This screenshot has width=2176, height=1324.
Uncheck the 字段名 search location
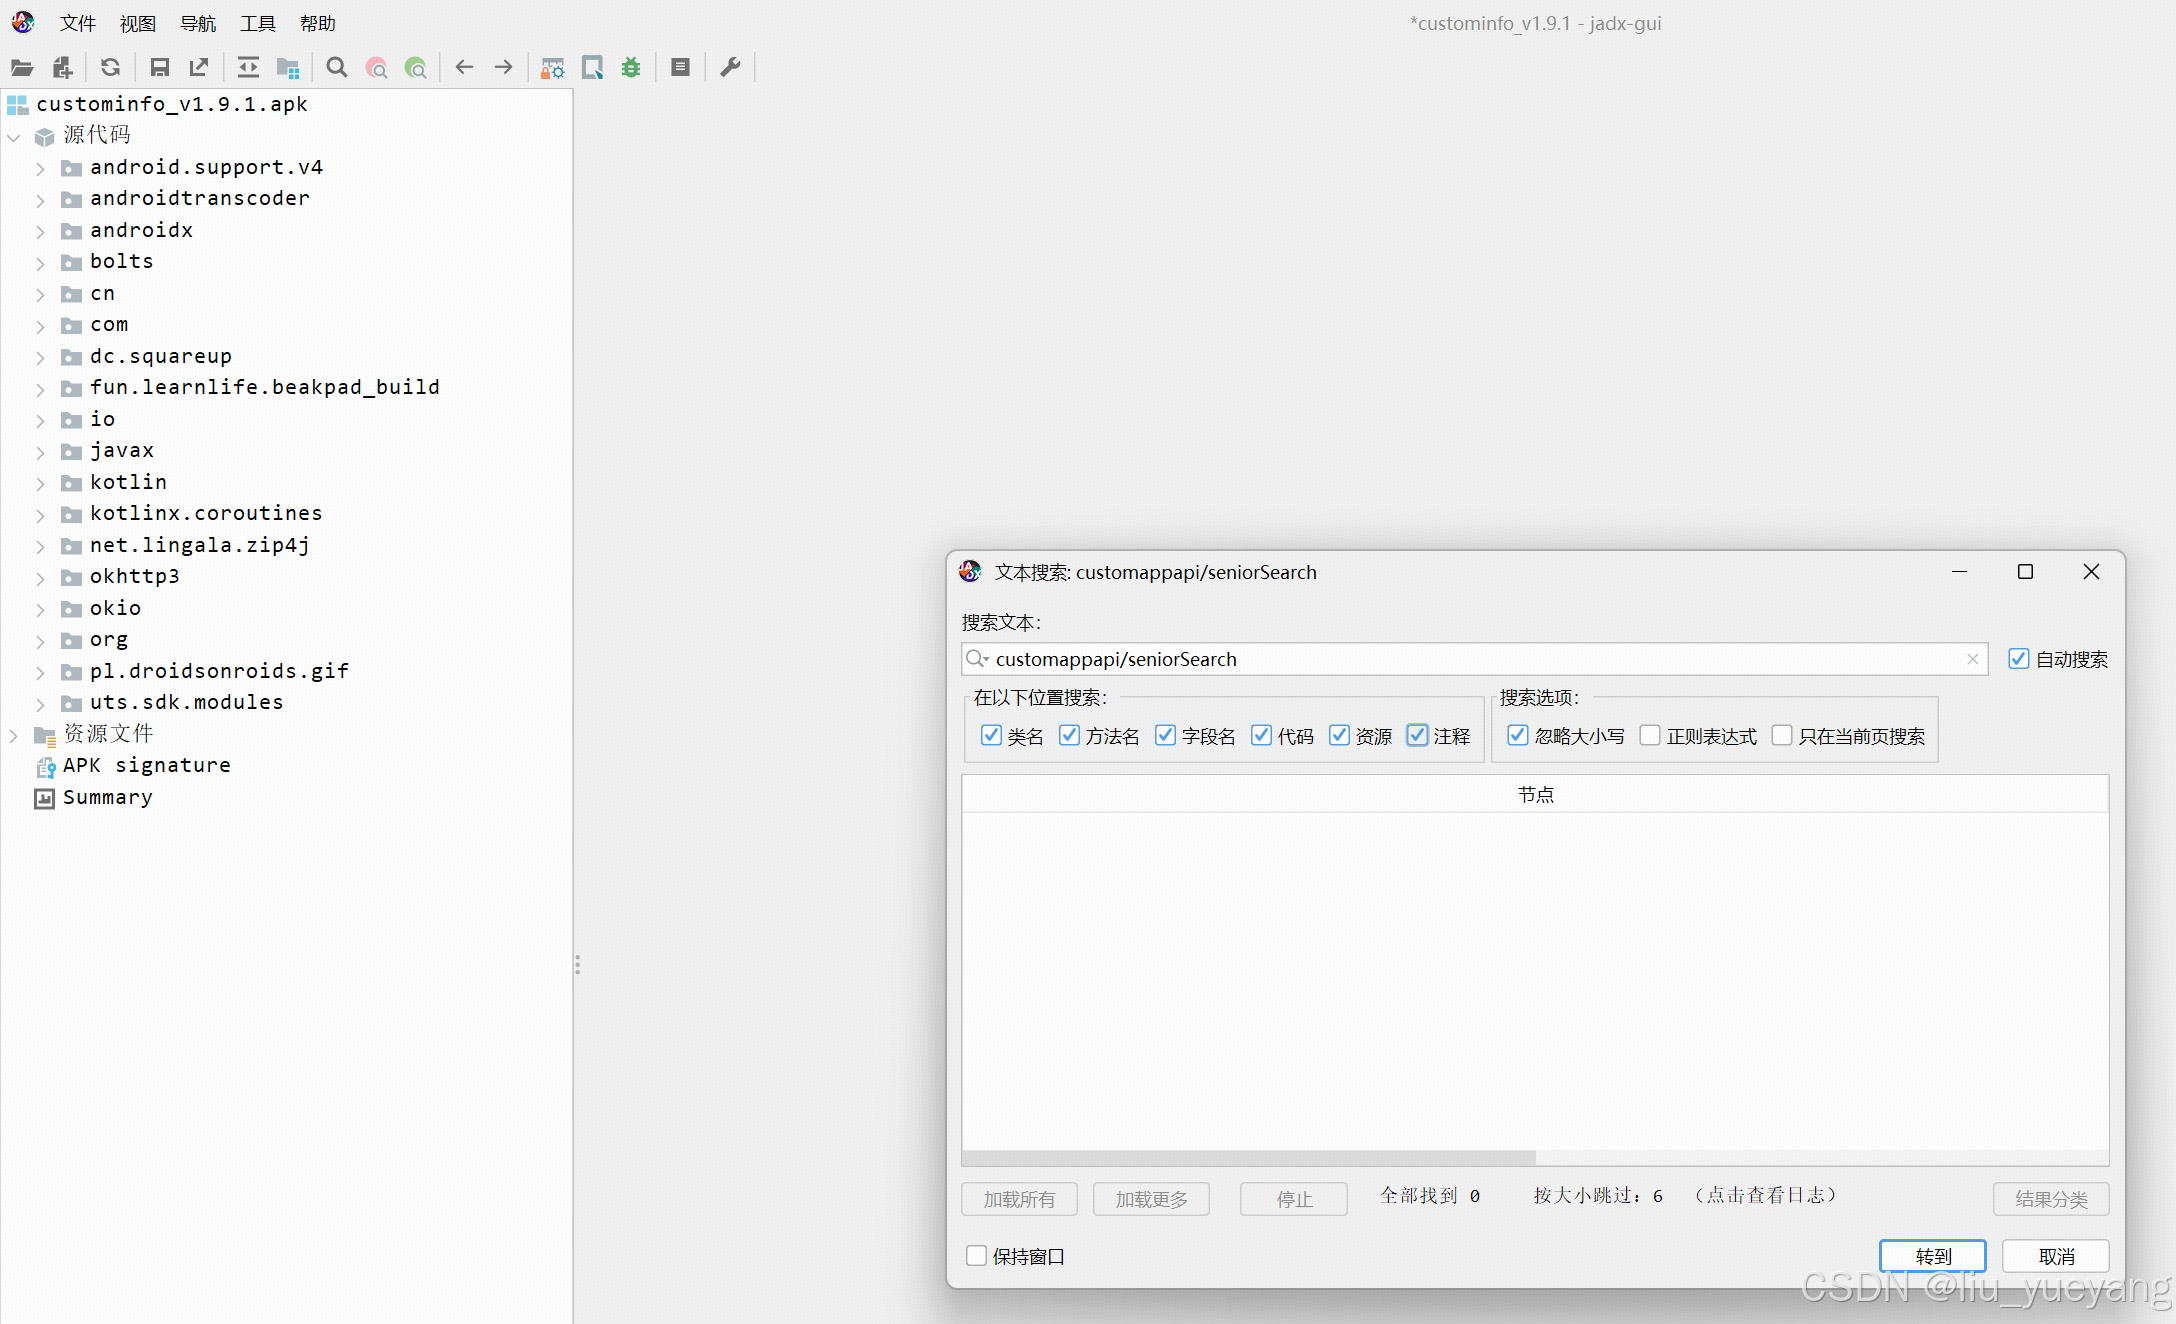1165,736
